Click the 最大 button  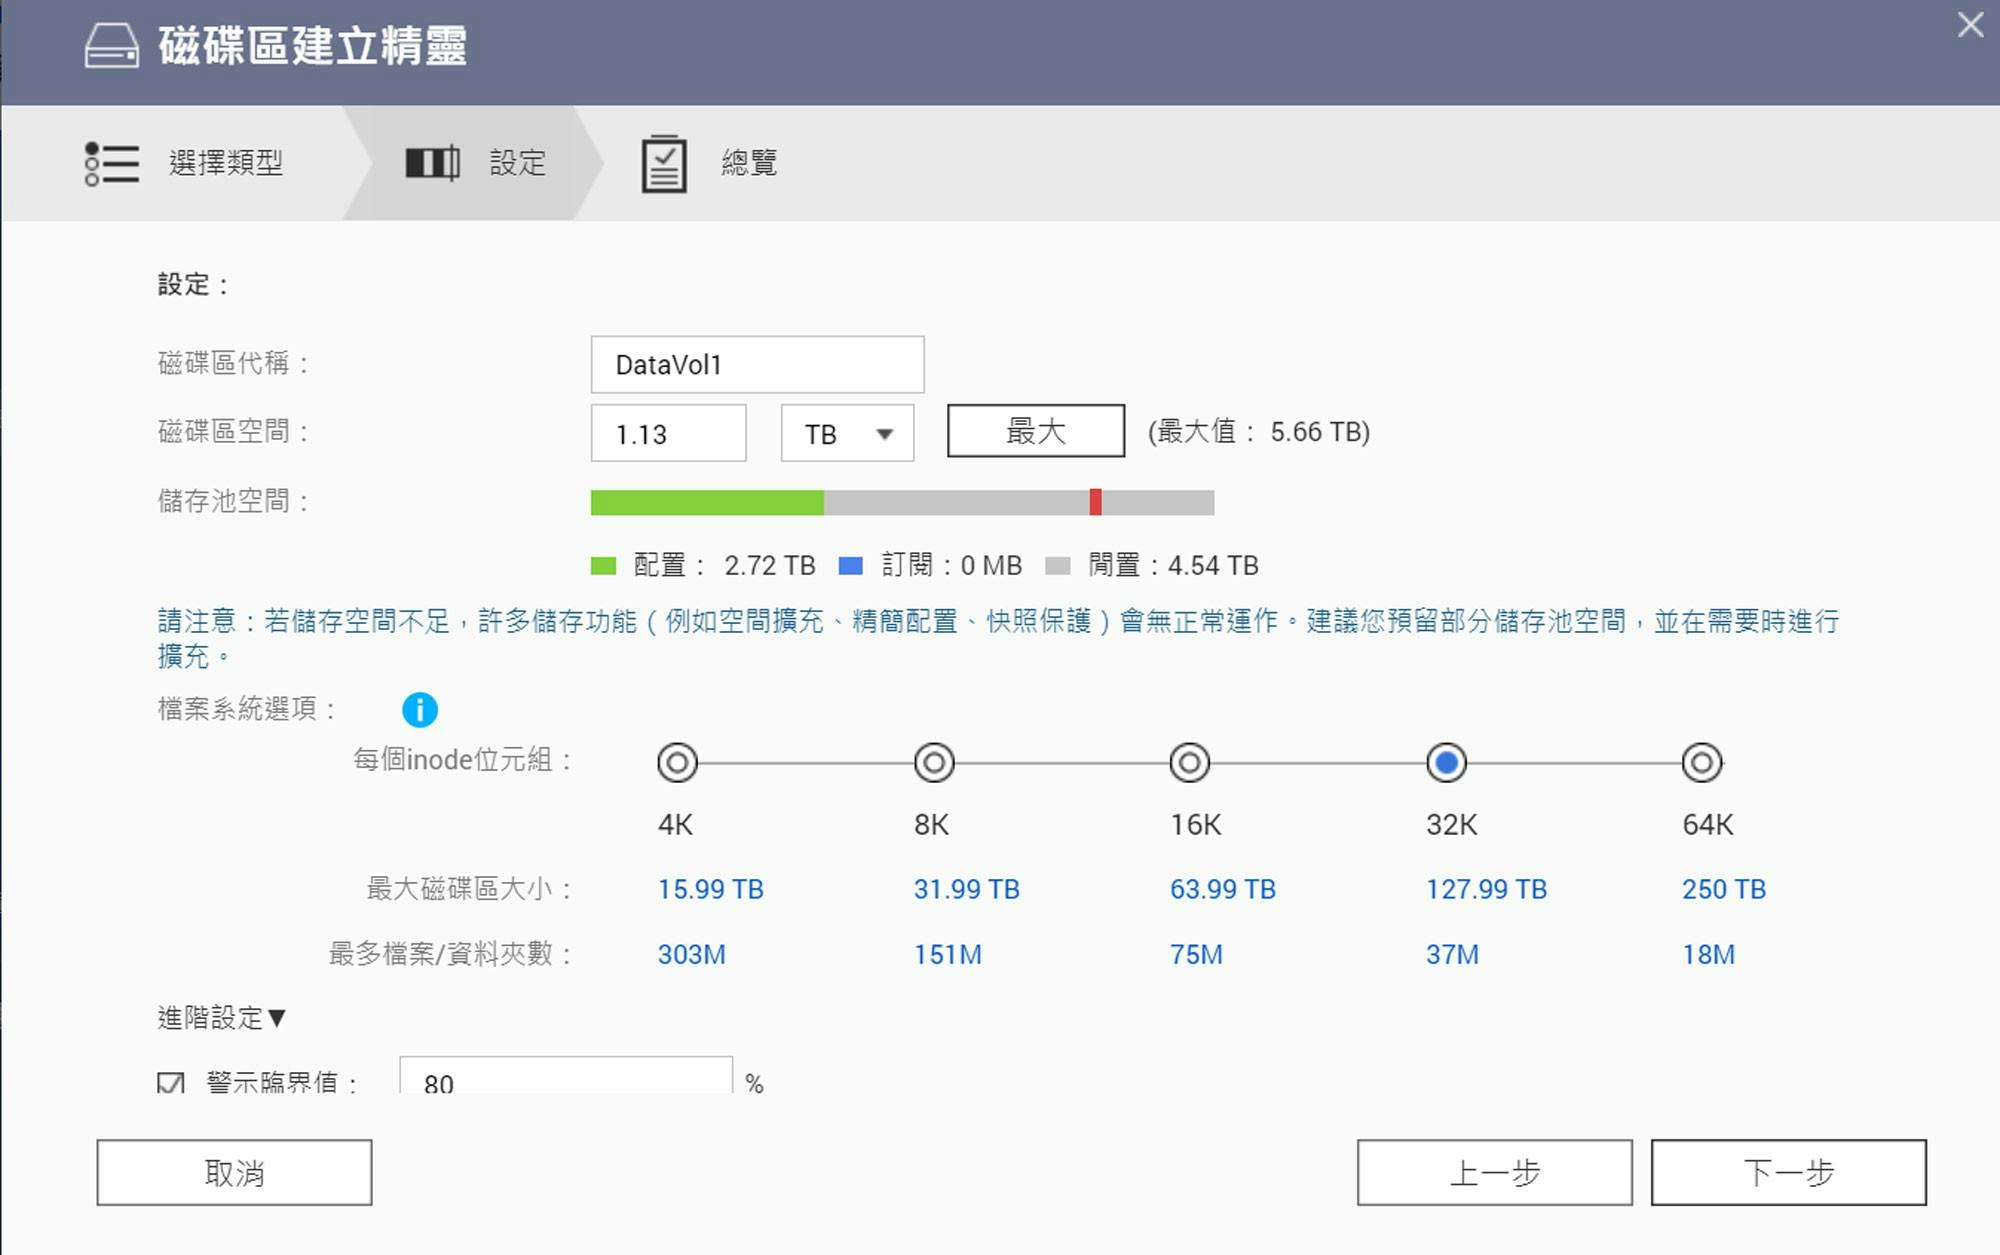click(1035, 431)
